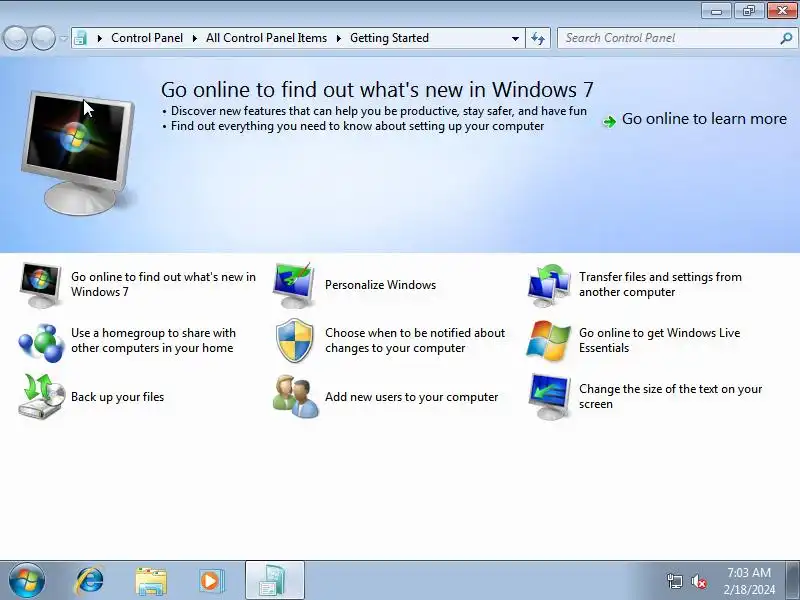The height and width of the screenshot is (600, 800).
Task: Open Windows Media Player from the taskbar
Action: click(x=211, y=581)
